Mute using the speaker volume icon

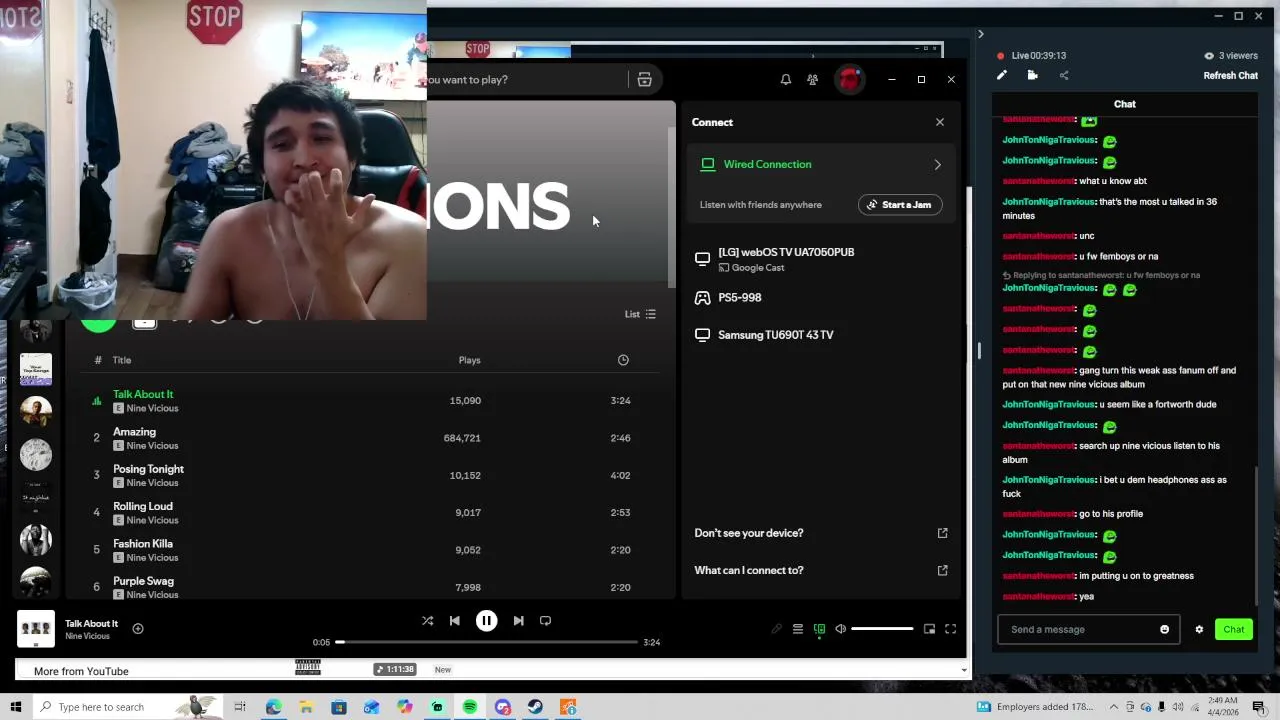click(x=840, y=629)
